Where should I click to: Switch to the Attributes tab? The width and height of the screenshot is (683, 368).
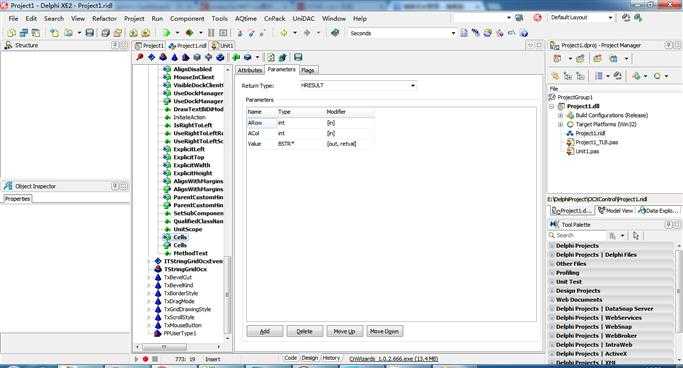coord(250,70)
